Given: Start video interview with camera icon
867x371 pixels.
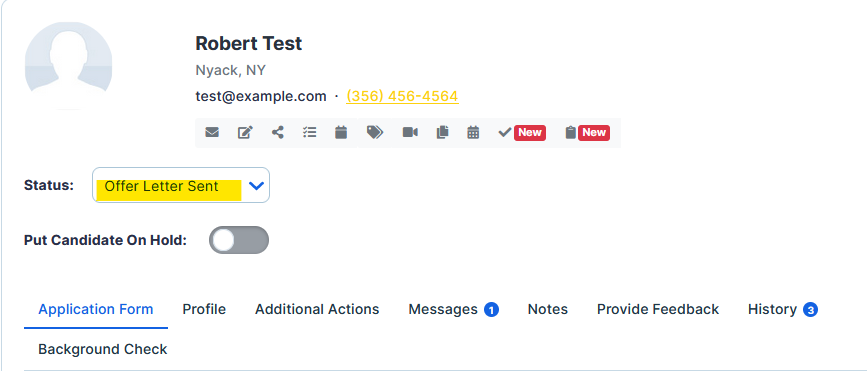Looking at the screenshot, I should tap(410, 132).
